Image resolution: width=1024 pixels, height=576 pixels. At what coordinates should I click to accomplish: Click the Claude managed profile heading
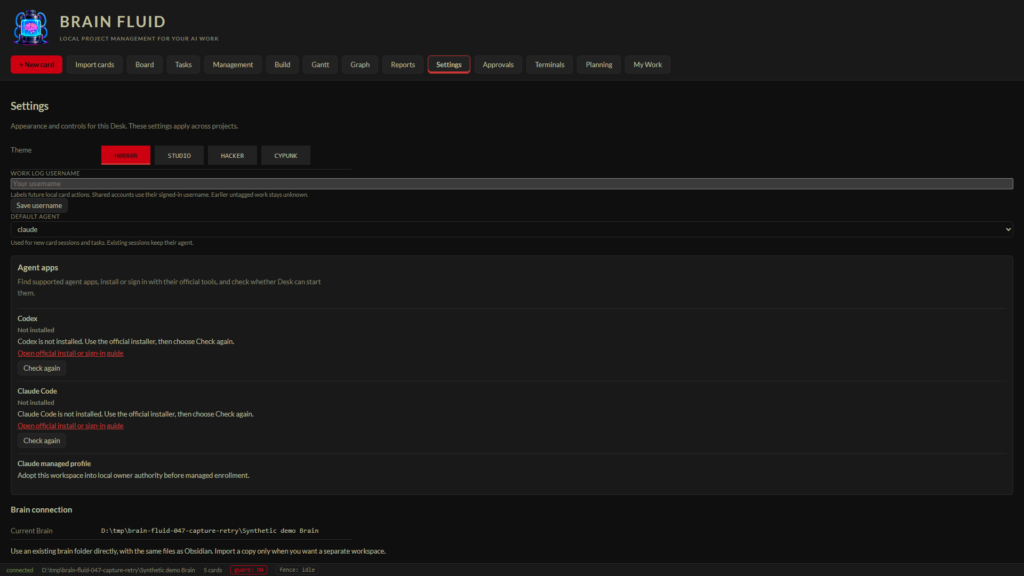pos(54,464)
